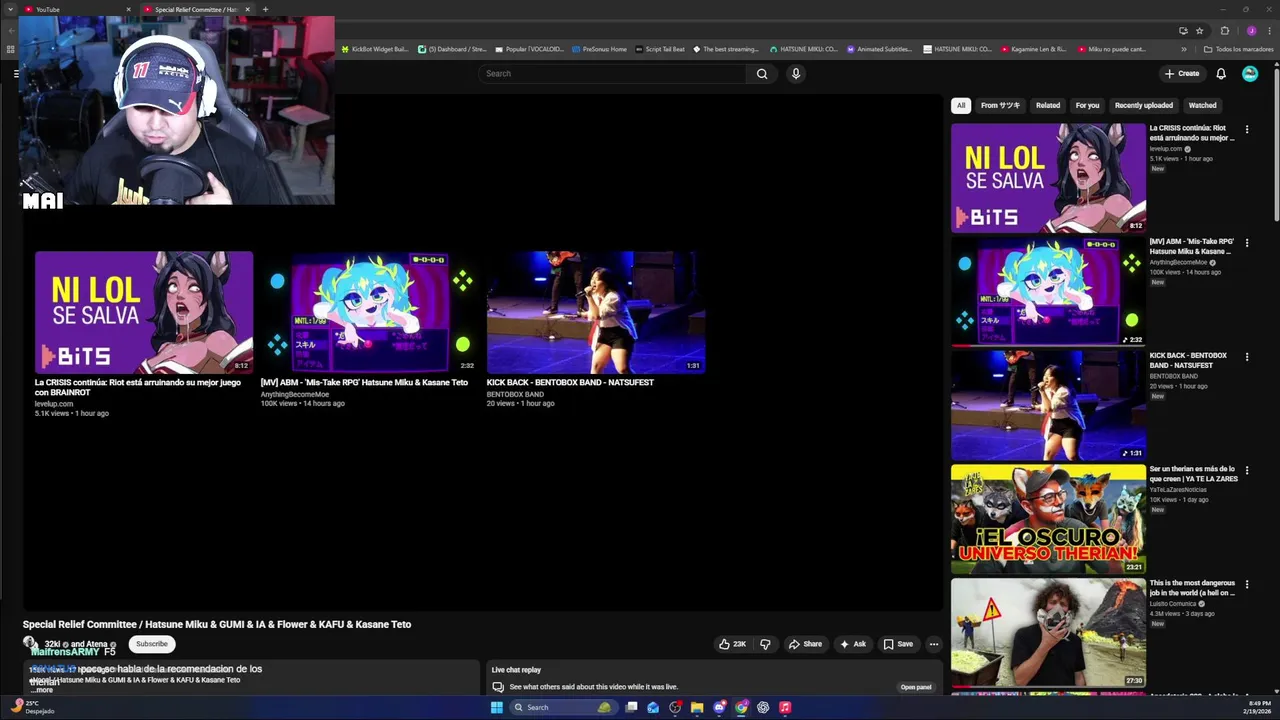This screenshot has height=720, width=1280.
Task: Open options for La CRISIS continúa sidebar video
Action: 1247,129
